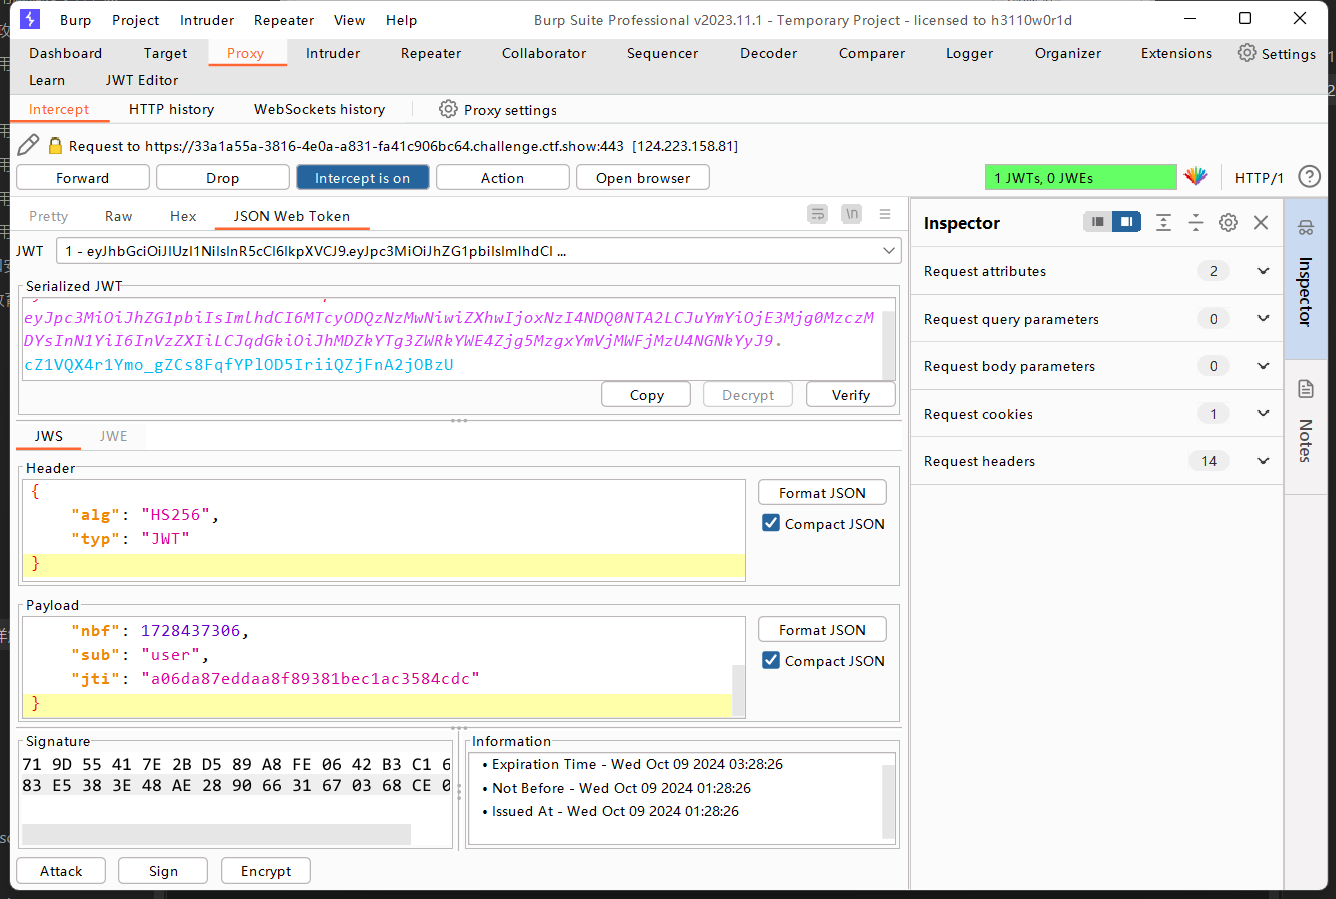
Task: Switch to the HTTP history tab
Action: pyautogui.click(x=171, y=109)
